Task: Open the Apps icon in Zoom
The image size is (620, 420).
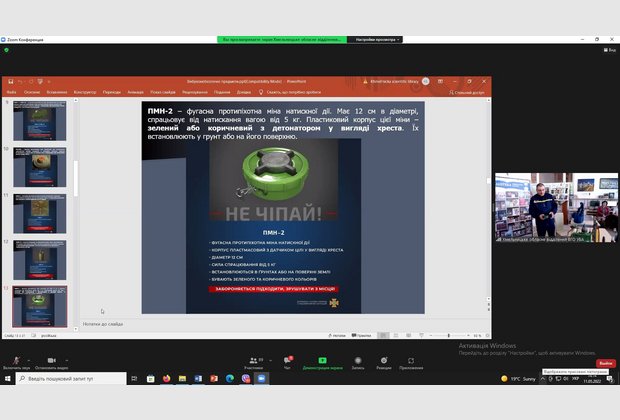Action: pos(411,360)
